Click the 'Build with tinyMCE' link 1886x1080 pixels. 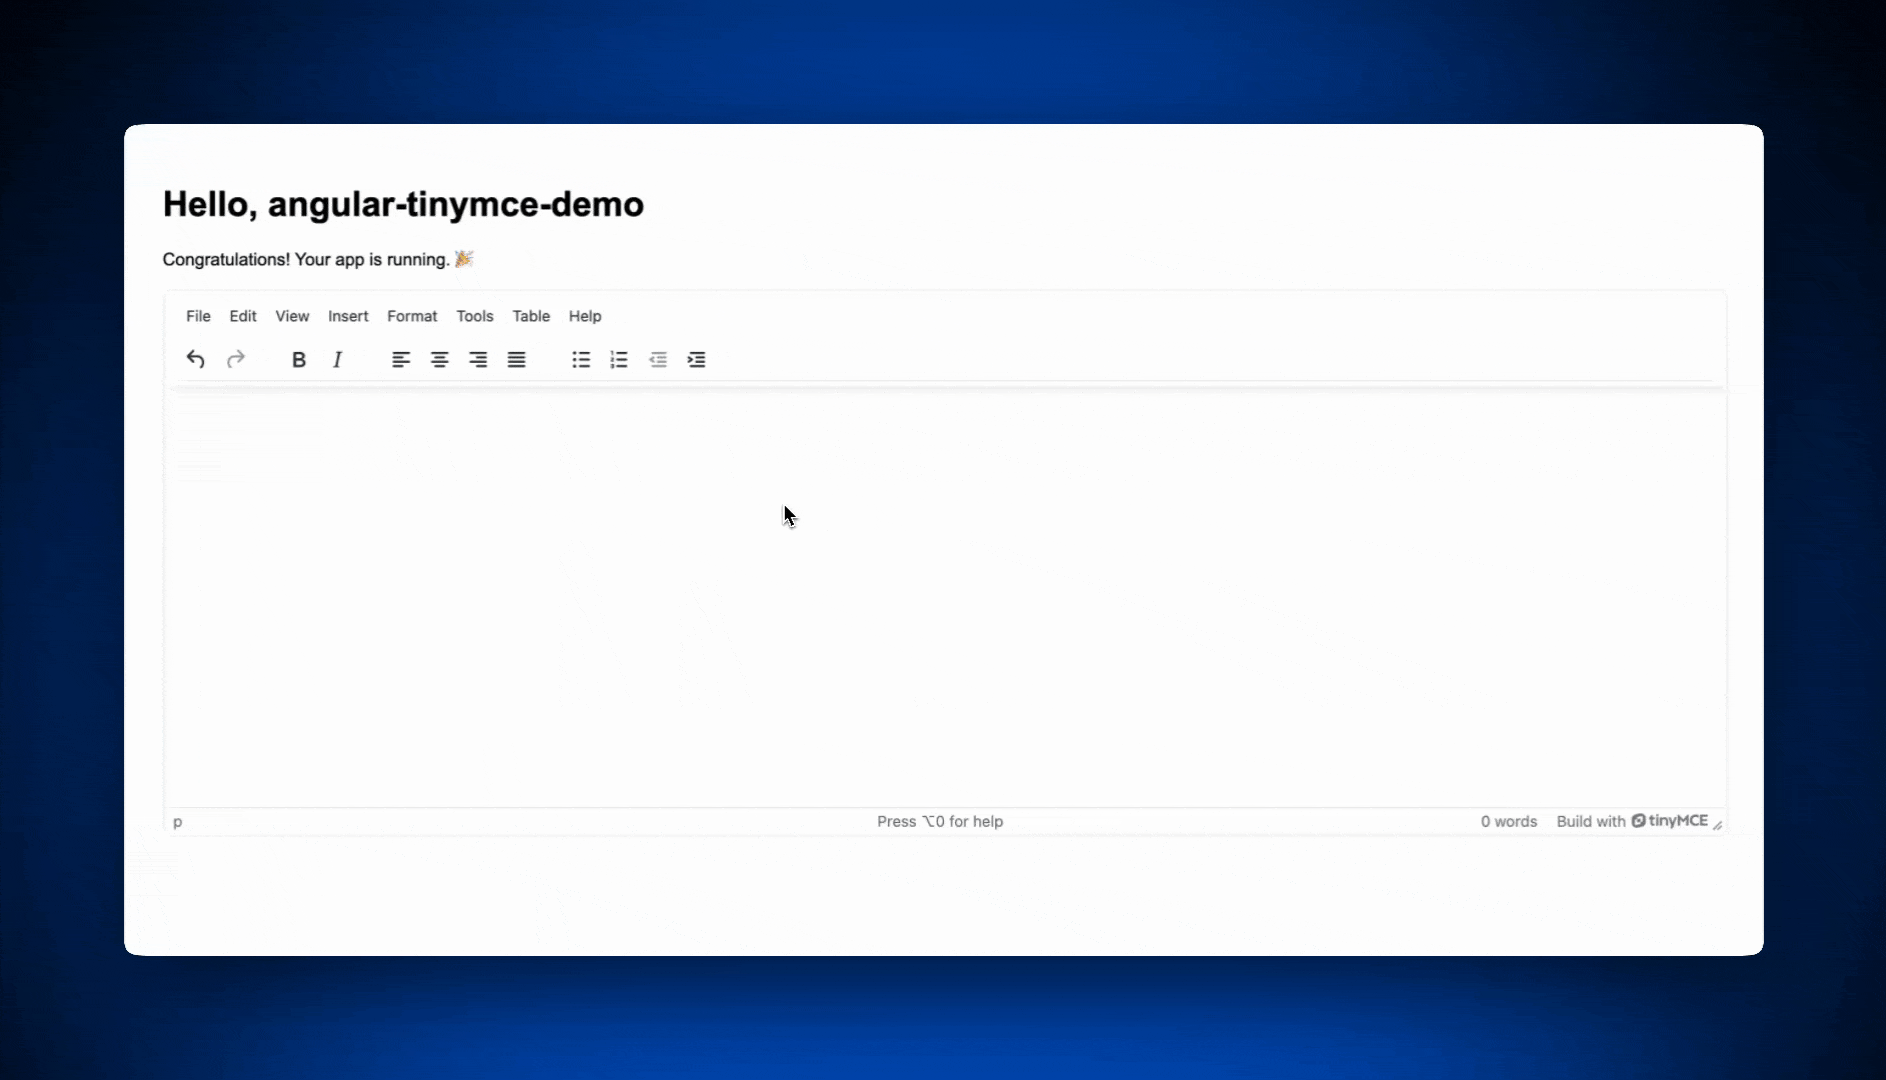(1632, 821)
